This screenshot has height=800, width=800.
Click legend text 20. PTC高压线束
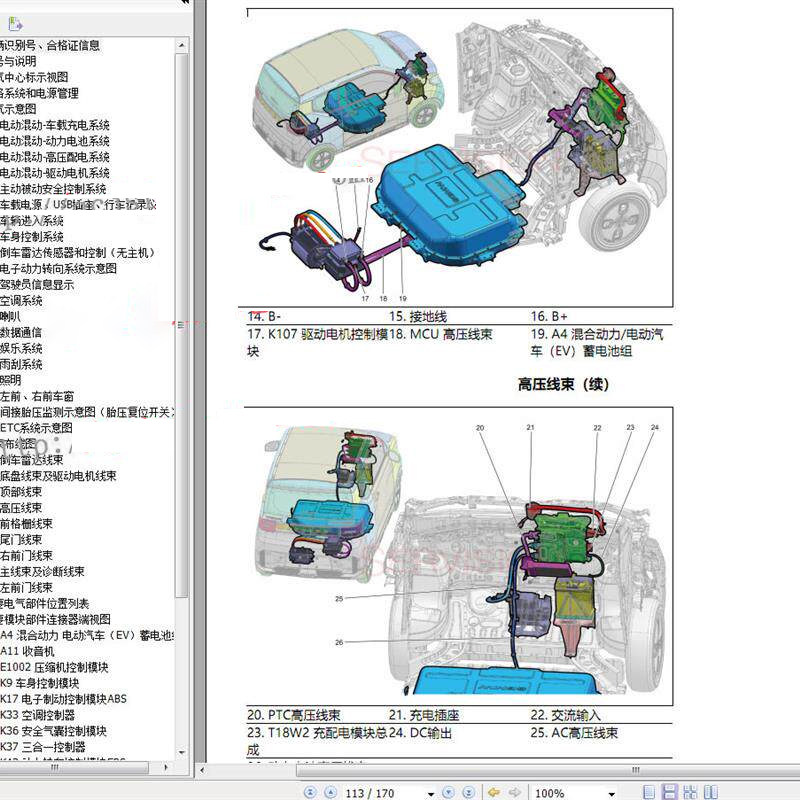click(293, 715)
